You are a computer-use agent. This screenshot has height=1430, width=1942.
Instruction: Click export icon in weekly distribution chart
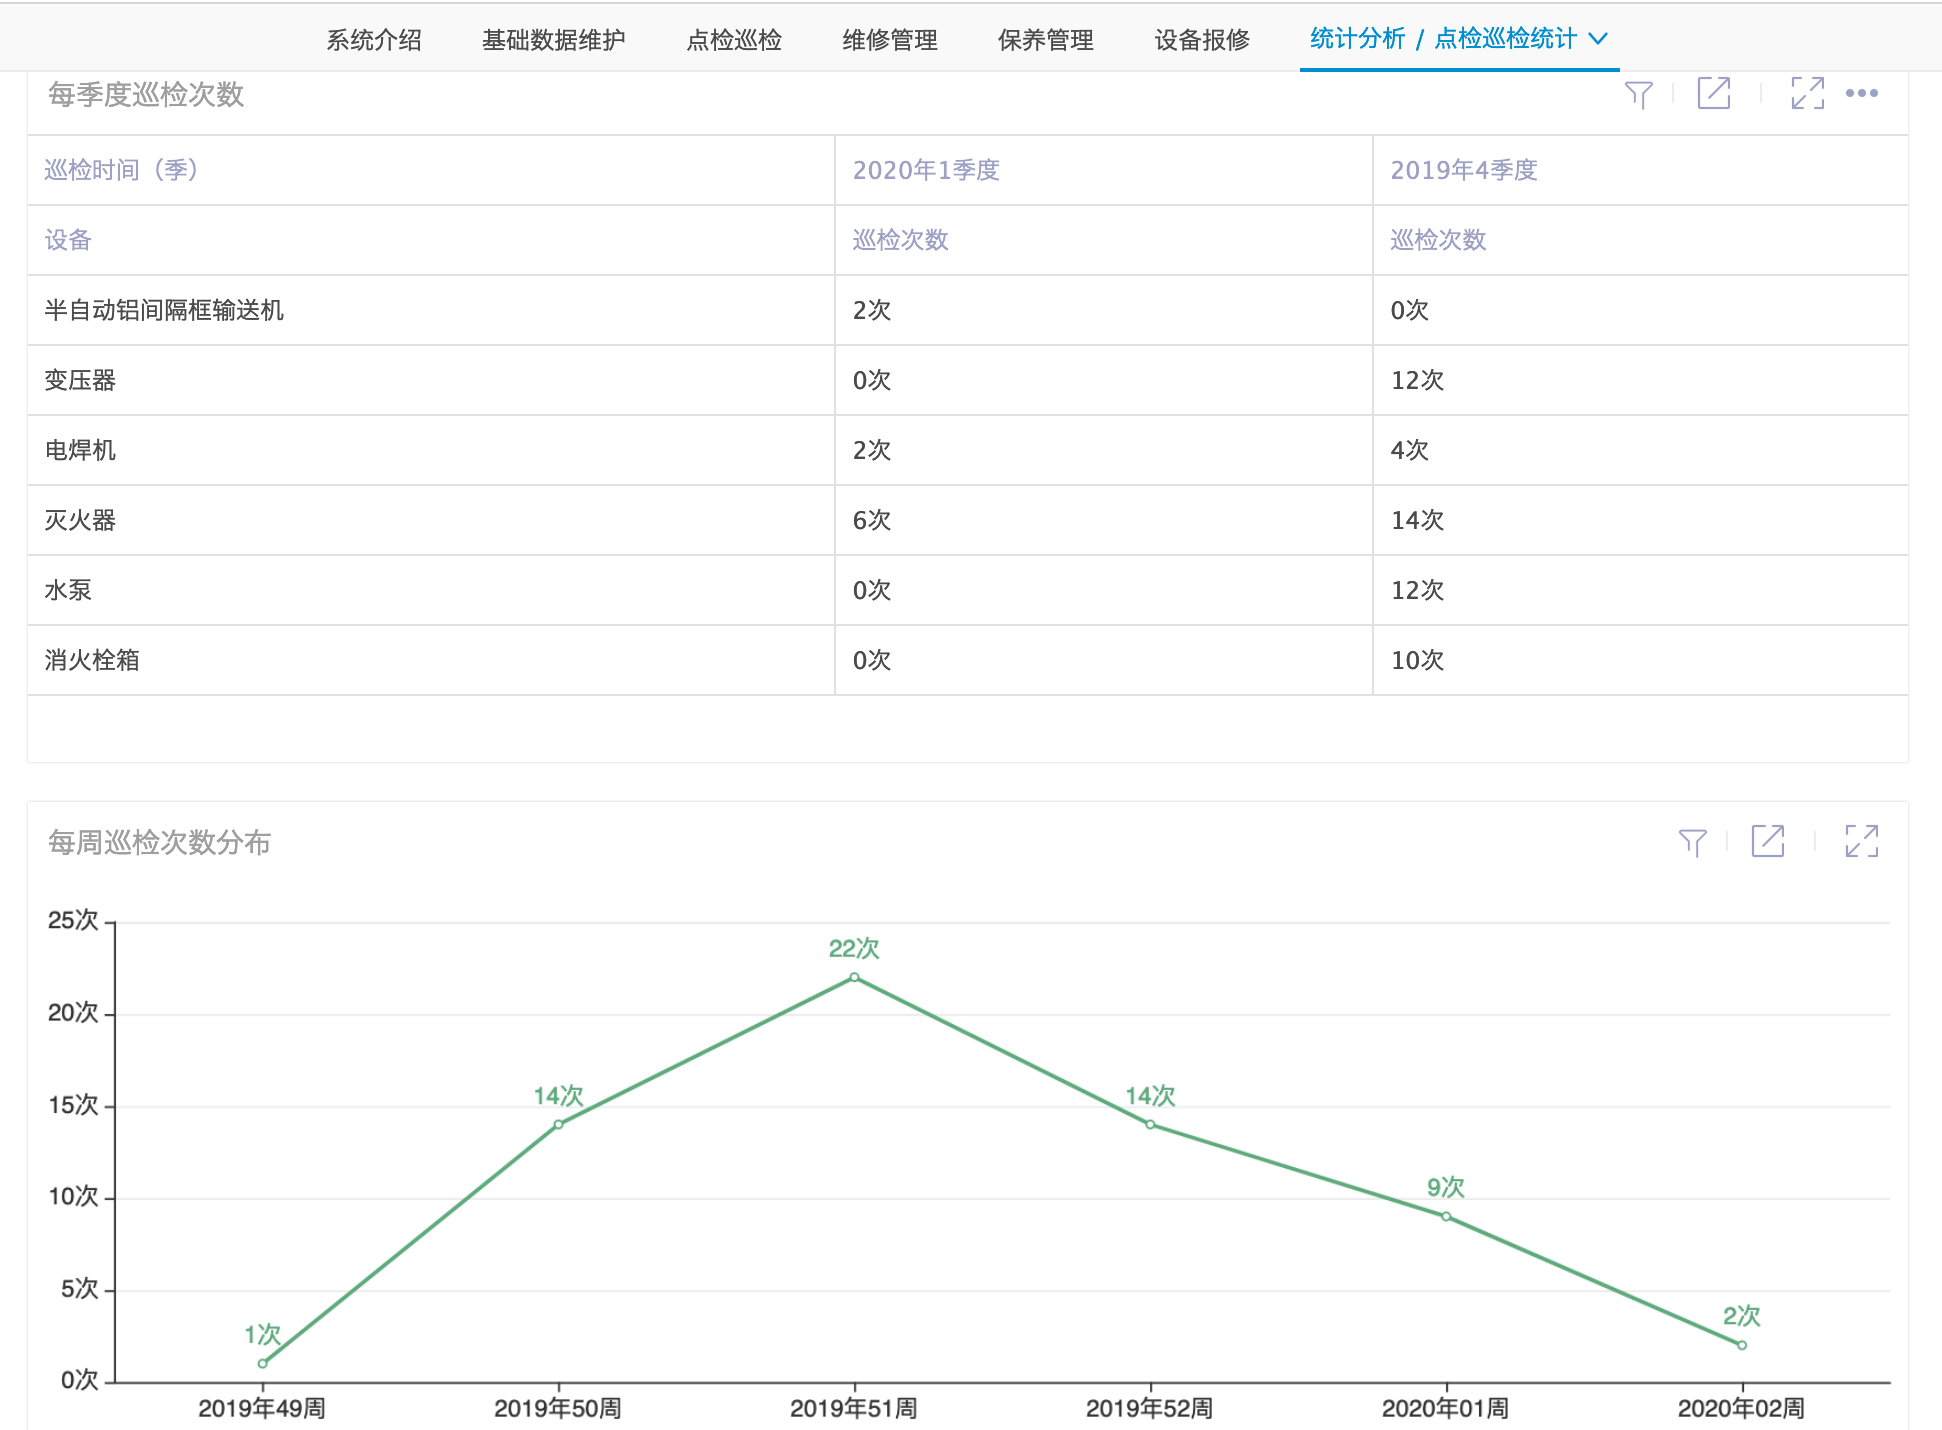(x=1767, y=841)
